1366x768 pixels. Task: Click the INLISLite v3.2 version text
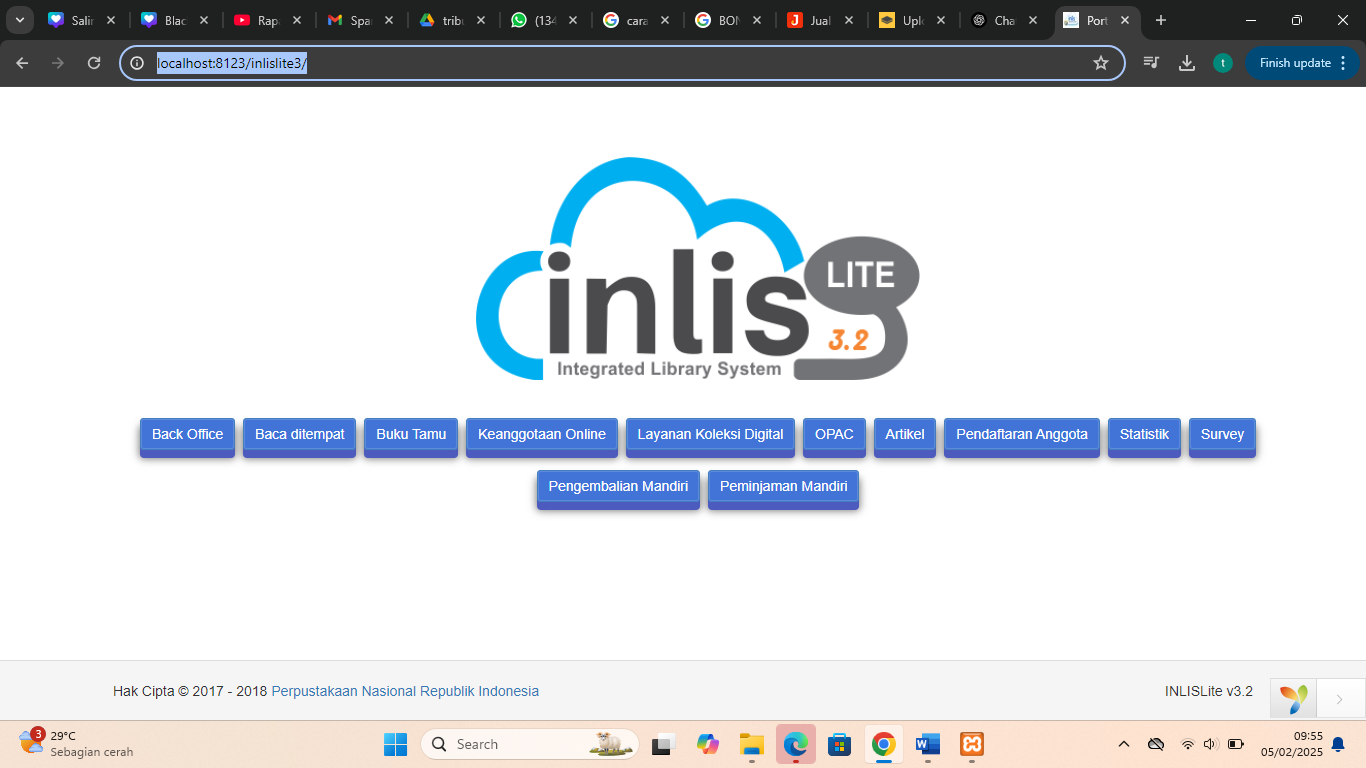1208,691
